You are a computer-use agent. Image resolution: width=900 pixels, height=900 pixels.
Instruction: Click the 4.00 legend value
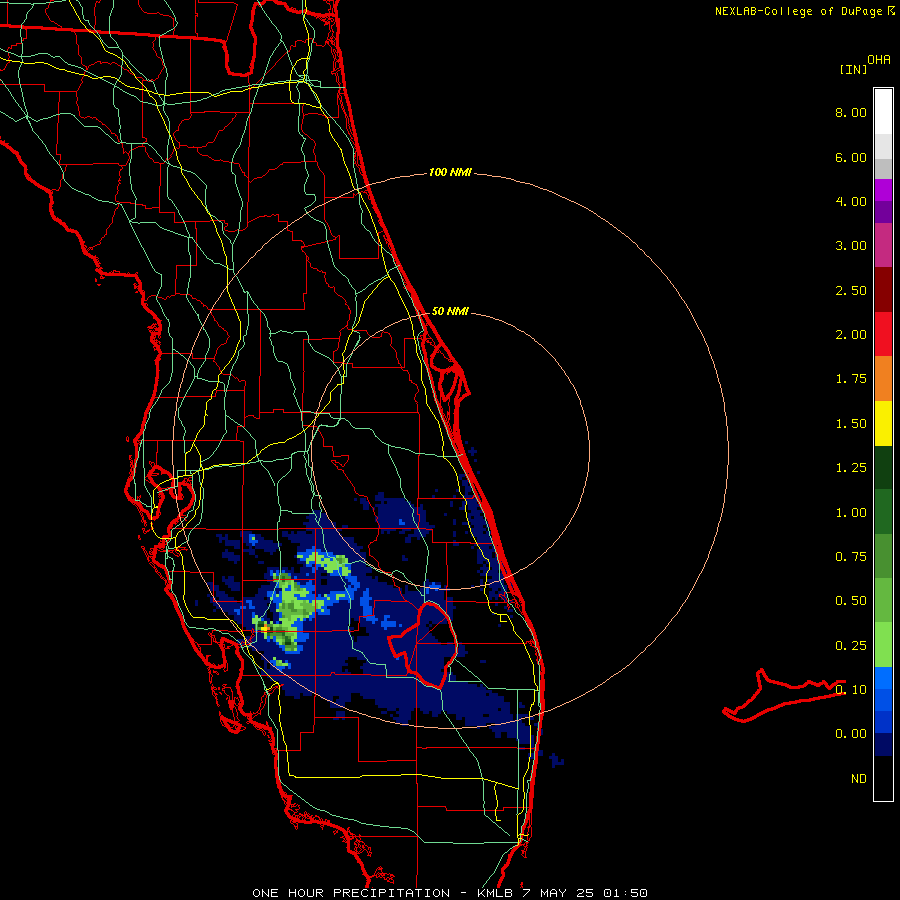click(x=851, y=201)
